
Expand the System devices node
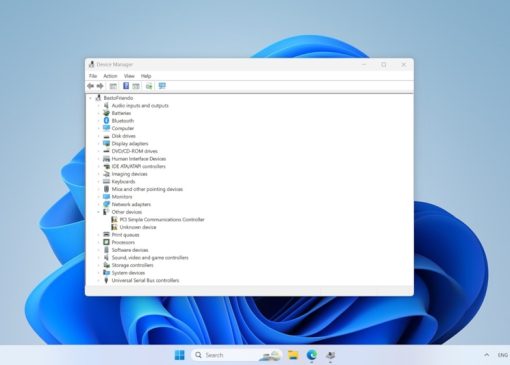pyautogui.click(x=98, y=273)
